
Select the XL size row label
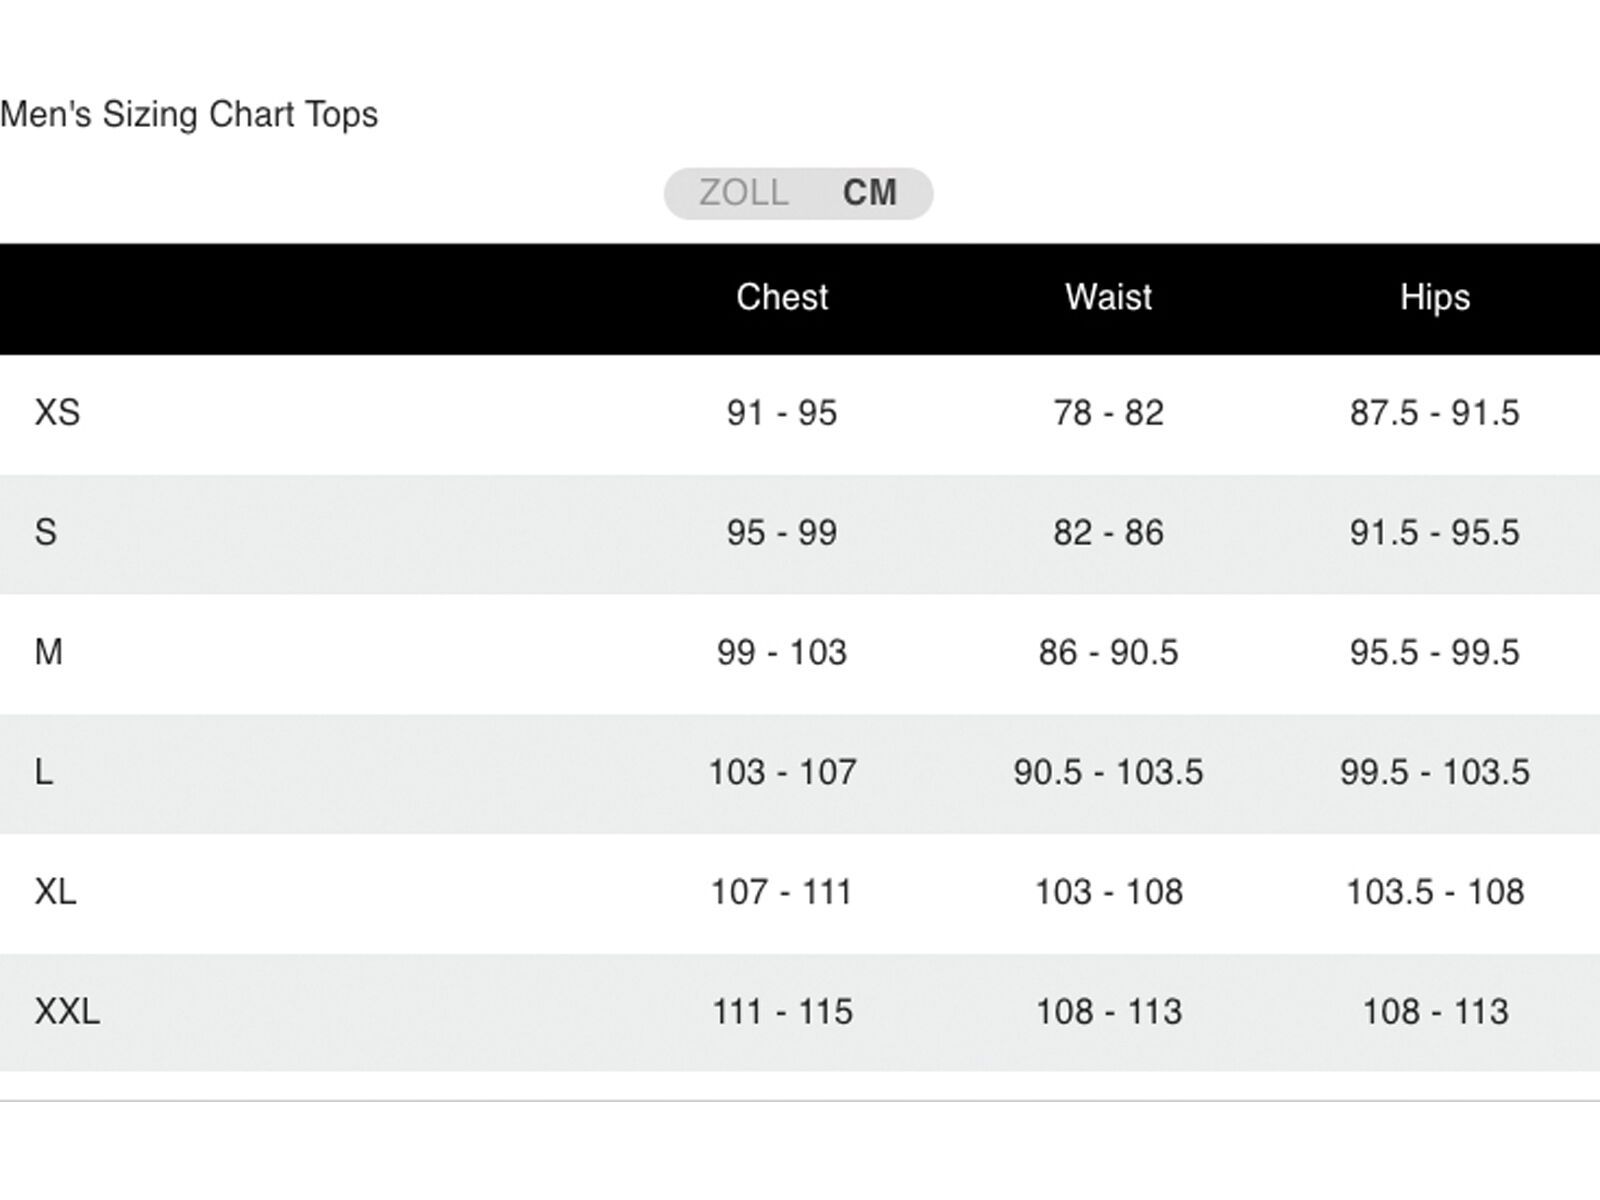56,891
